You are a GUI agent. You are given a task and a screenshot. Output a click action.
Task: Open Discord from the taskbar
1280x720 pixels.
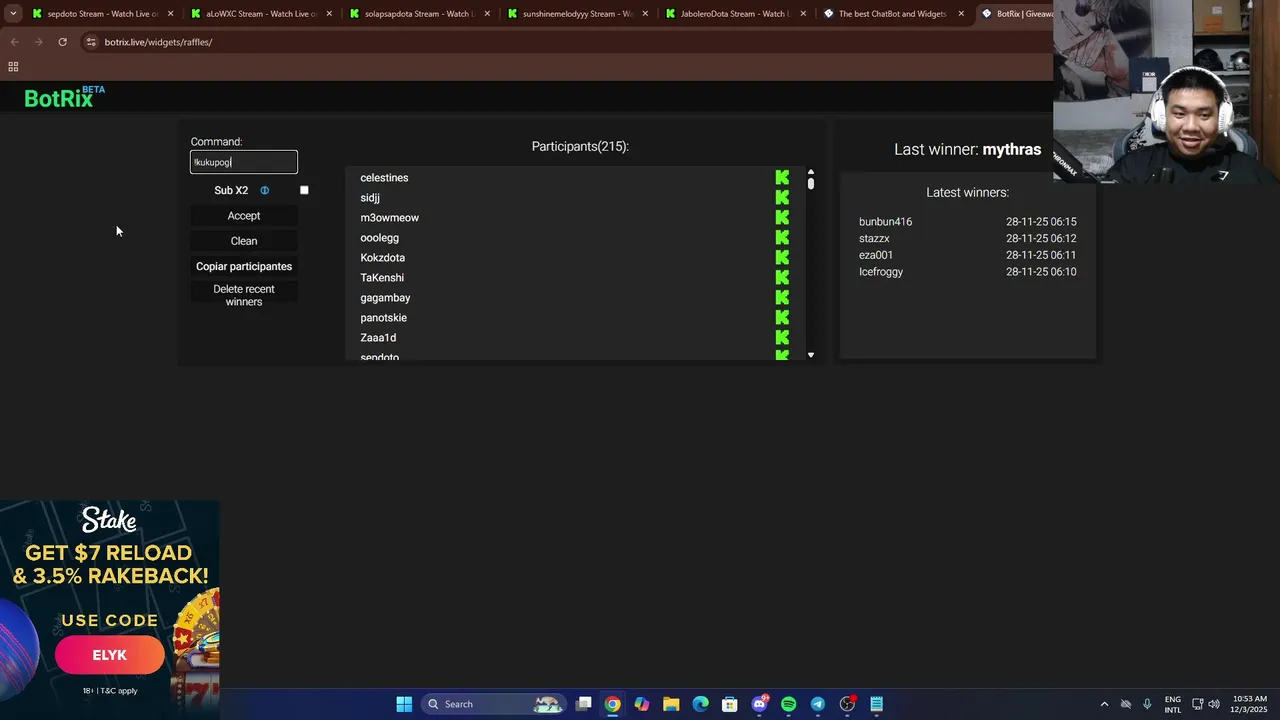click(759, 704)
